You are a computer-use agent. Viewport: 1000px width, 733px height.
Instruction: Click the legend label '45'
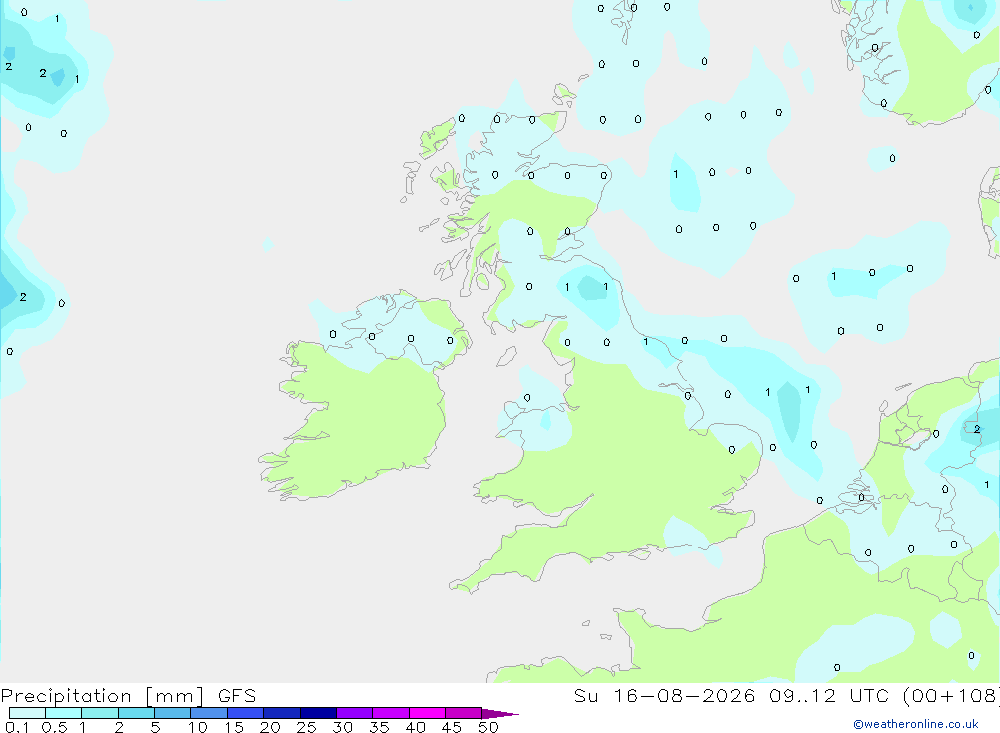click(452, 727)
